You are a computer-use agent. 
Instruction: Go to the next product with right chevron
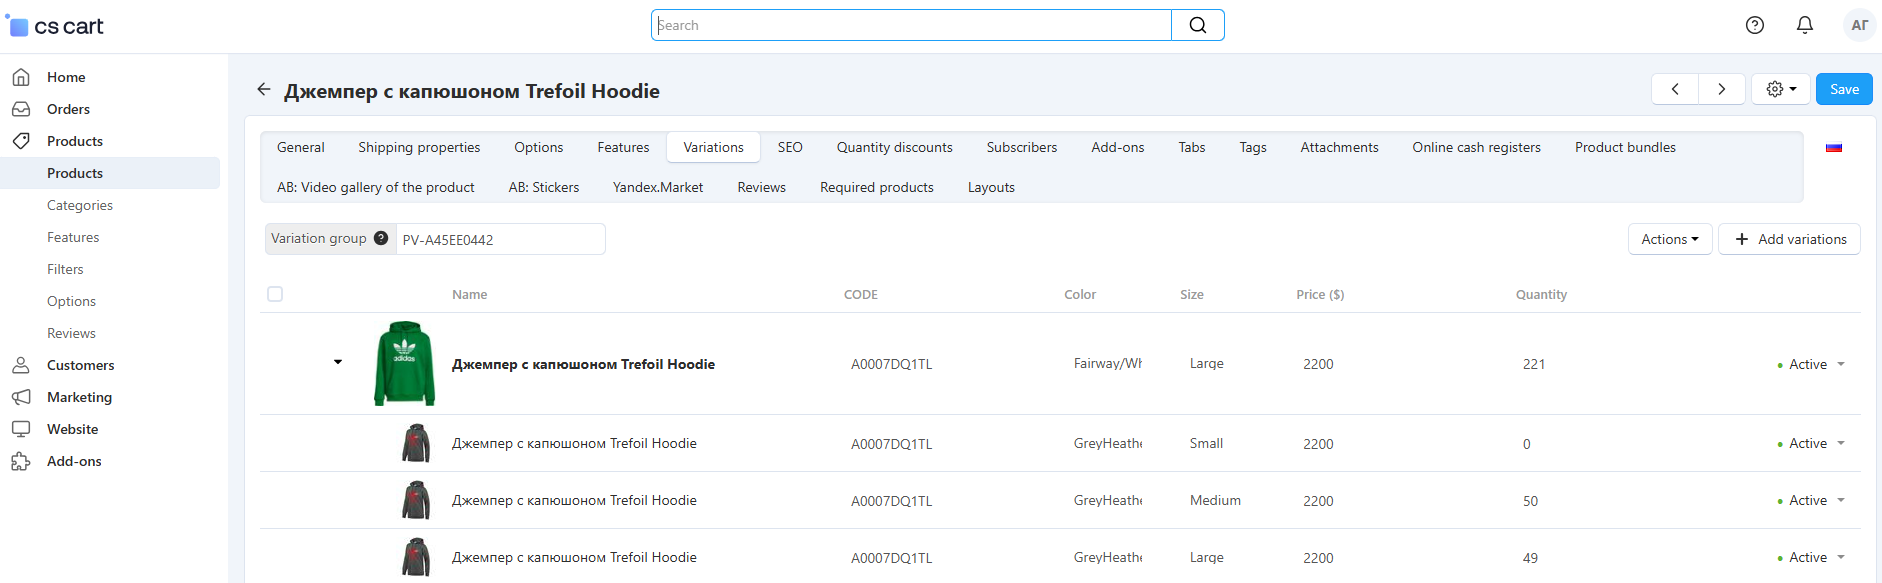tap(1721, 89)
